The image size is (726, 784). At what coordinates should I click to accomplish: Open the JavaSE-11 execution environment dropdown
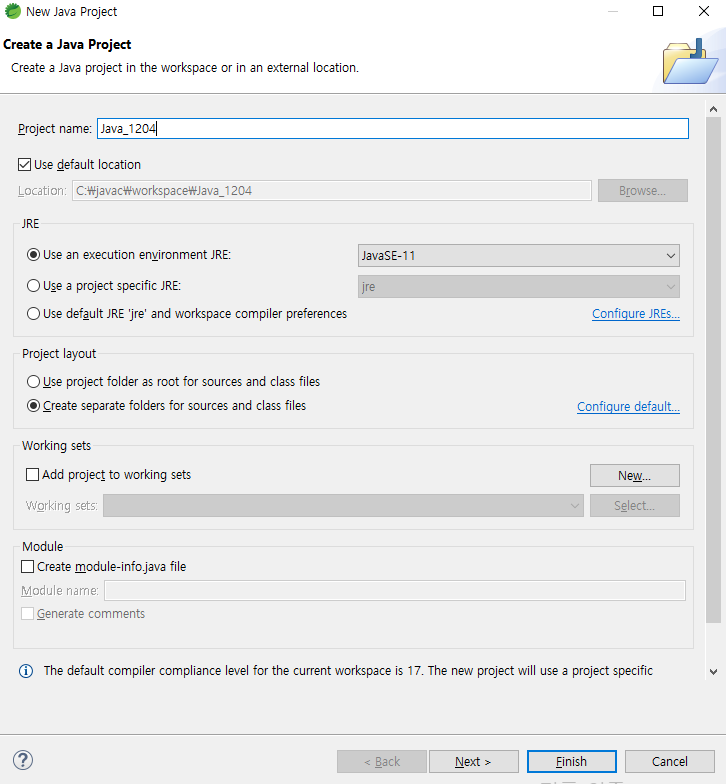[x=518, y=256]
